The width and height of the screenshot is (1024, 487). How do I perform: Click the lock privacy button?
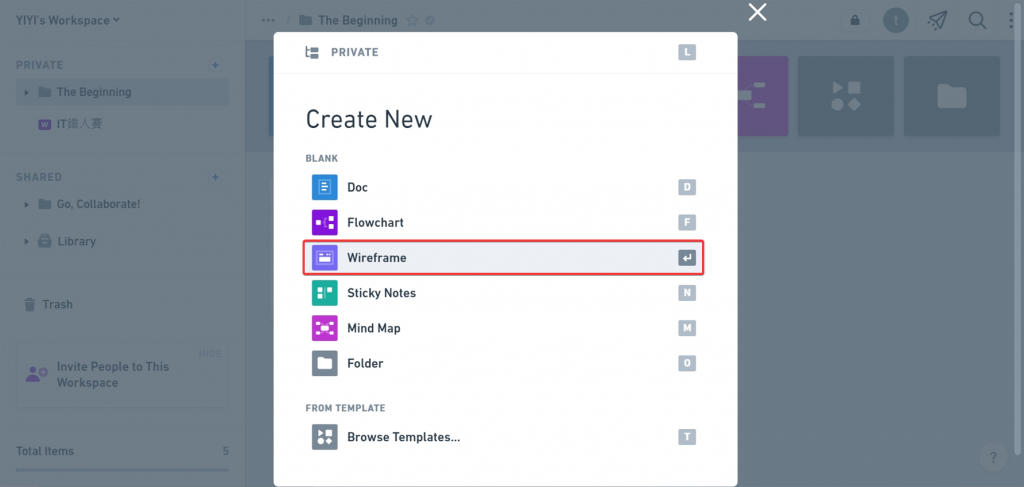point(855,20)
